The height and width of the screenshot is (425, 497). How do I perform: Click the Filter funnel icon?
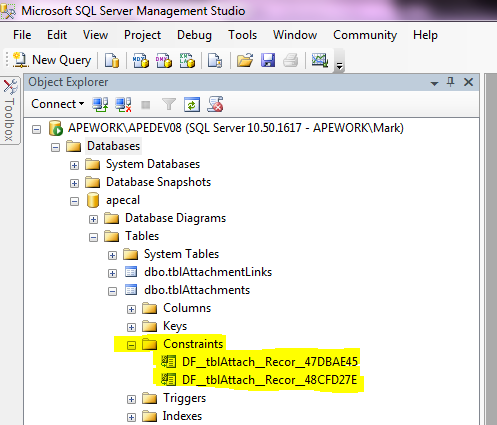coord(169,105)
